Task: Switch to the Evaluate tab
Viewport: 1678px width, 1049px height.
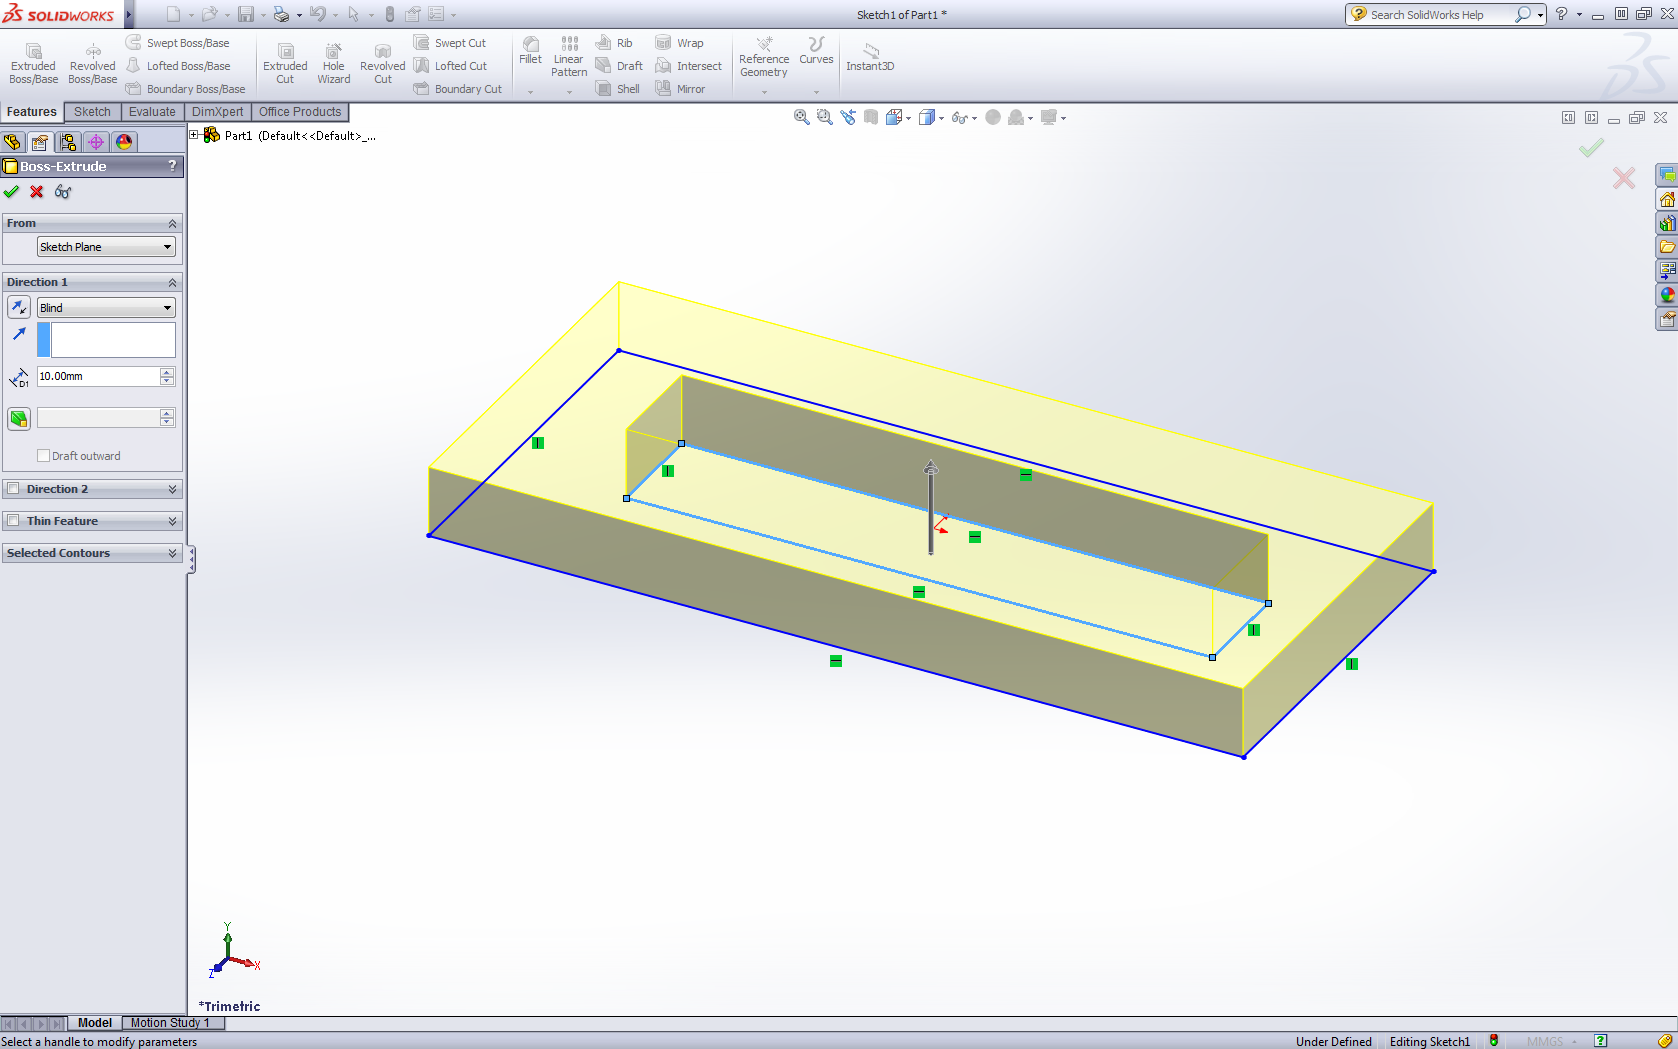Action: tap(152, 112)
